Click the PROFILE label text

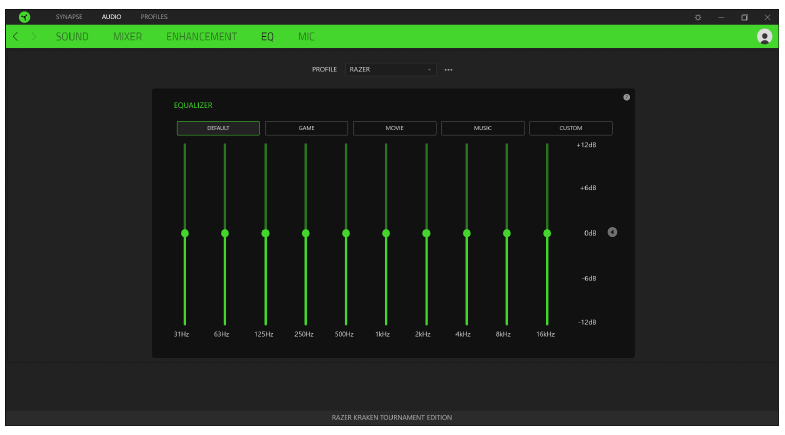pos(324,70)
